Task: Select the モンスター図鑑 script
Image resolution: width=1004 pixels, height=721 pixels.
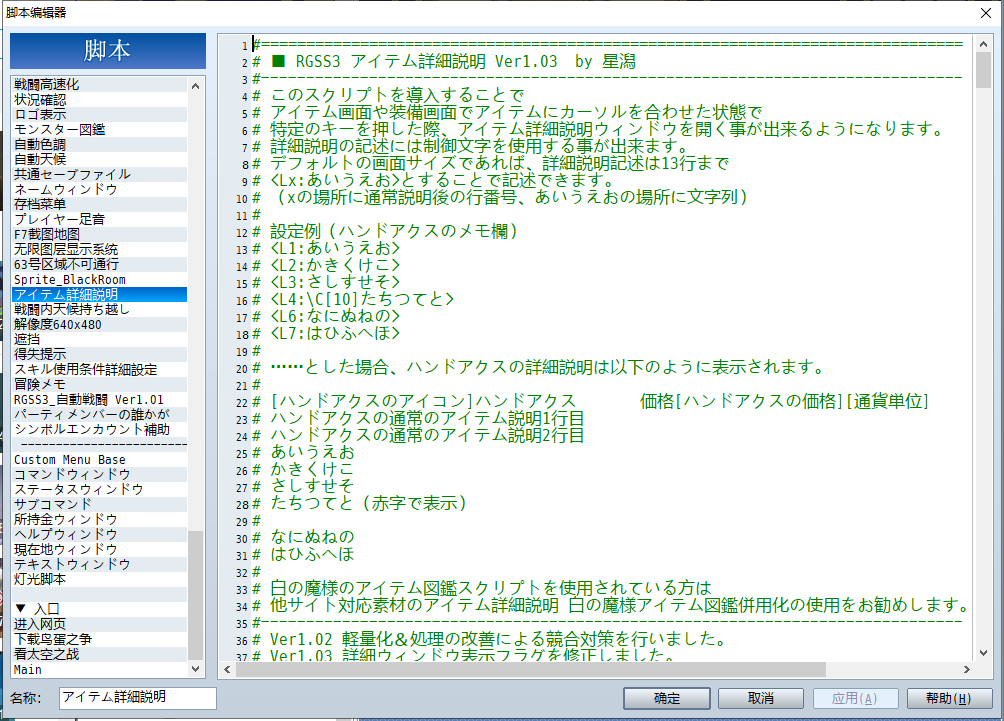Action: 100,129
